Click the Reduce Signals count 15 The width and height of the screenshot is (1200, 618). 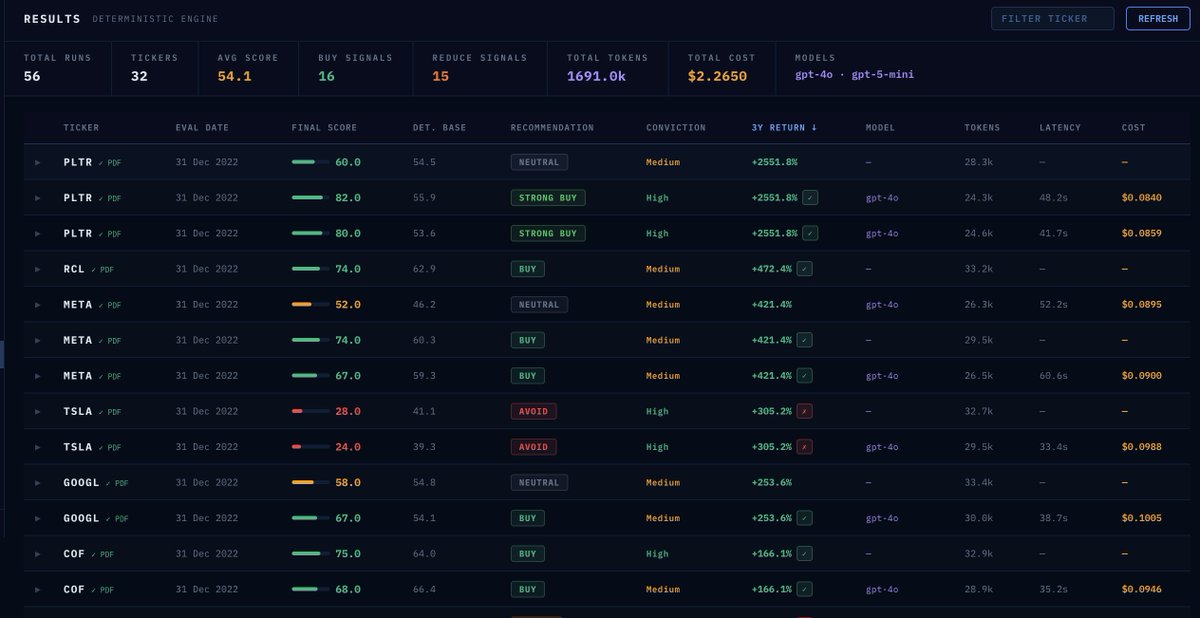click(x=441, y=76)
